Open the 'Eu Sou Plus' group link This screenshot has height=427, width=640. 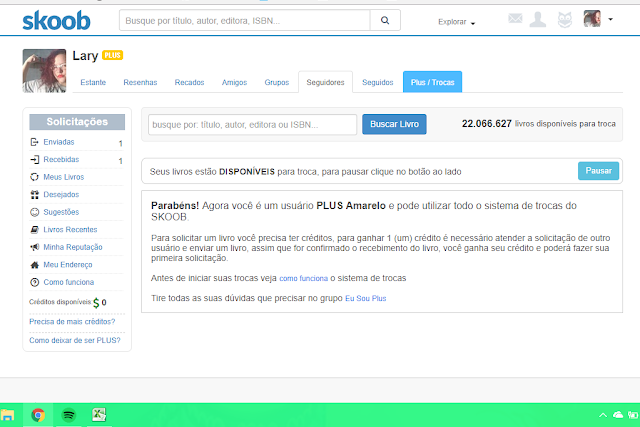(x=366, y=298)
